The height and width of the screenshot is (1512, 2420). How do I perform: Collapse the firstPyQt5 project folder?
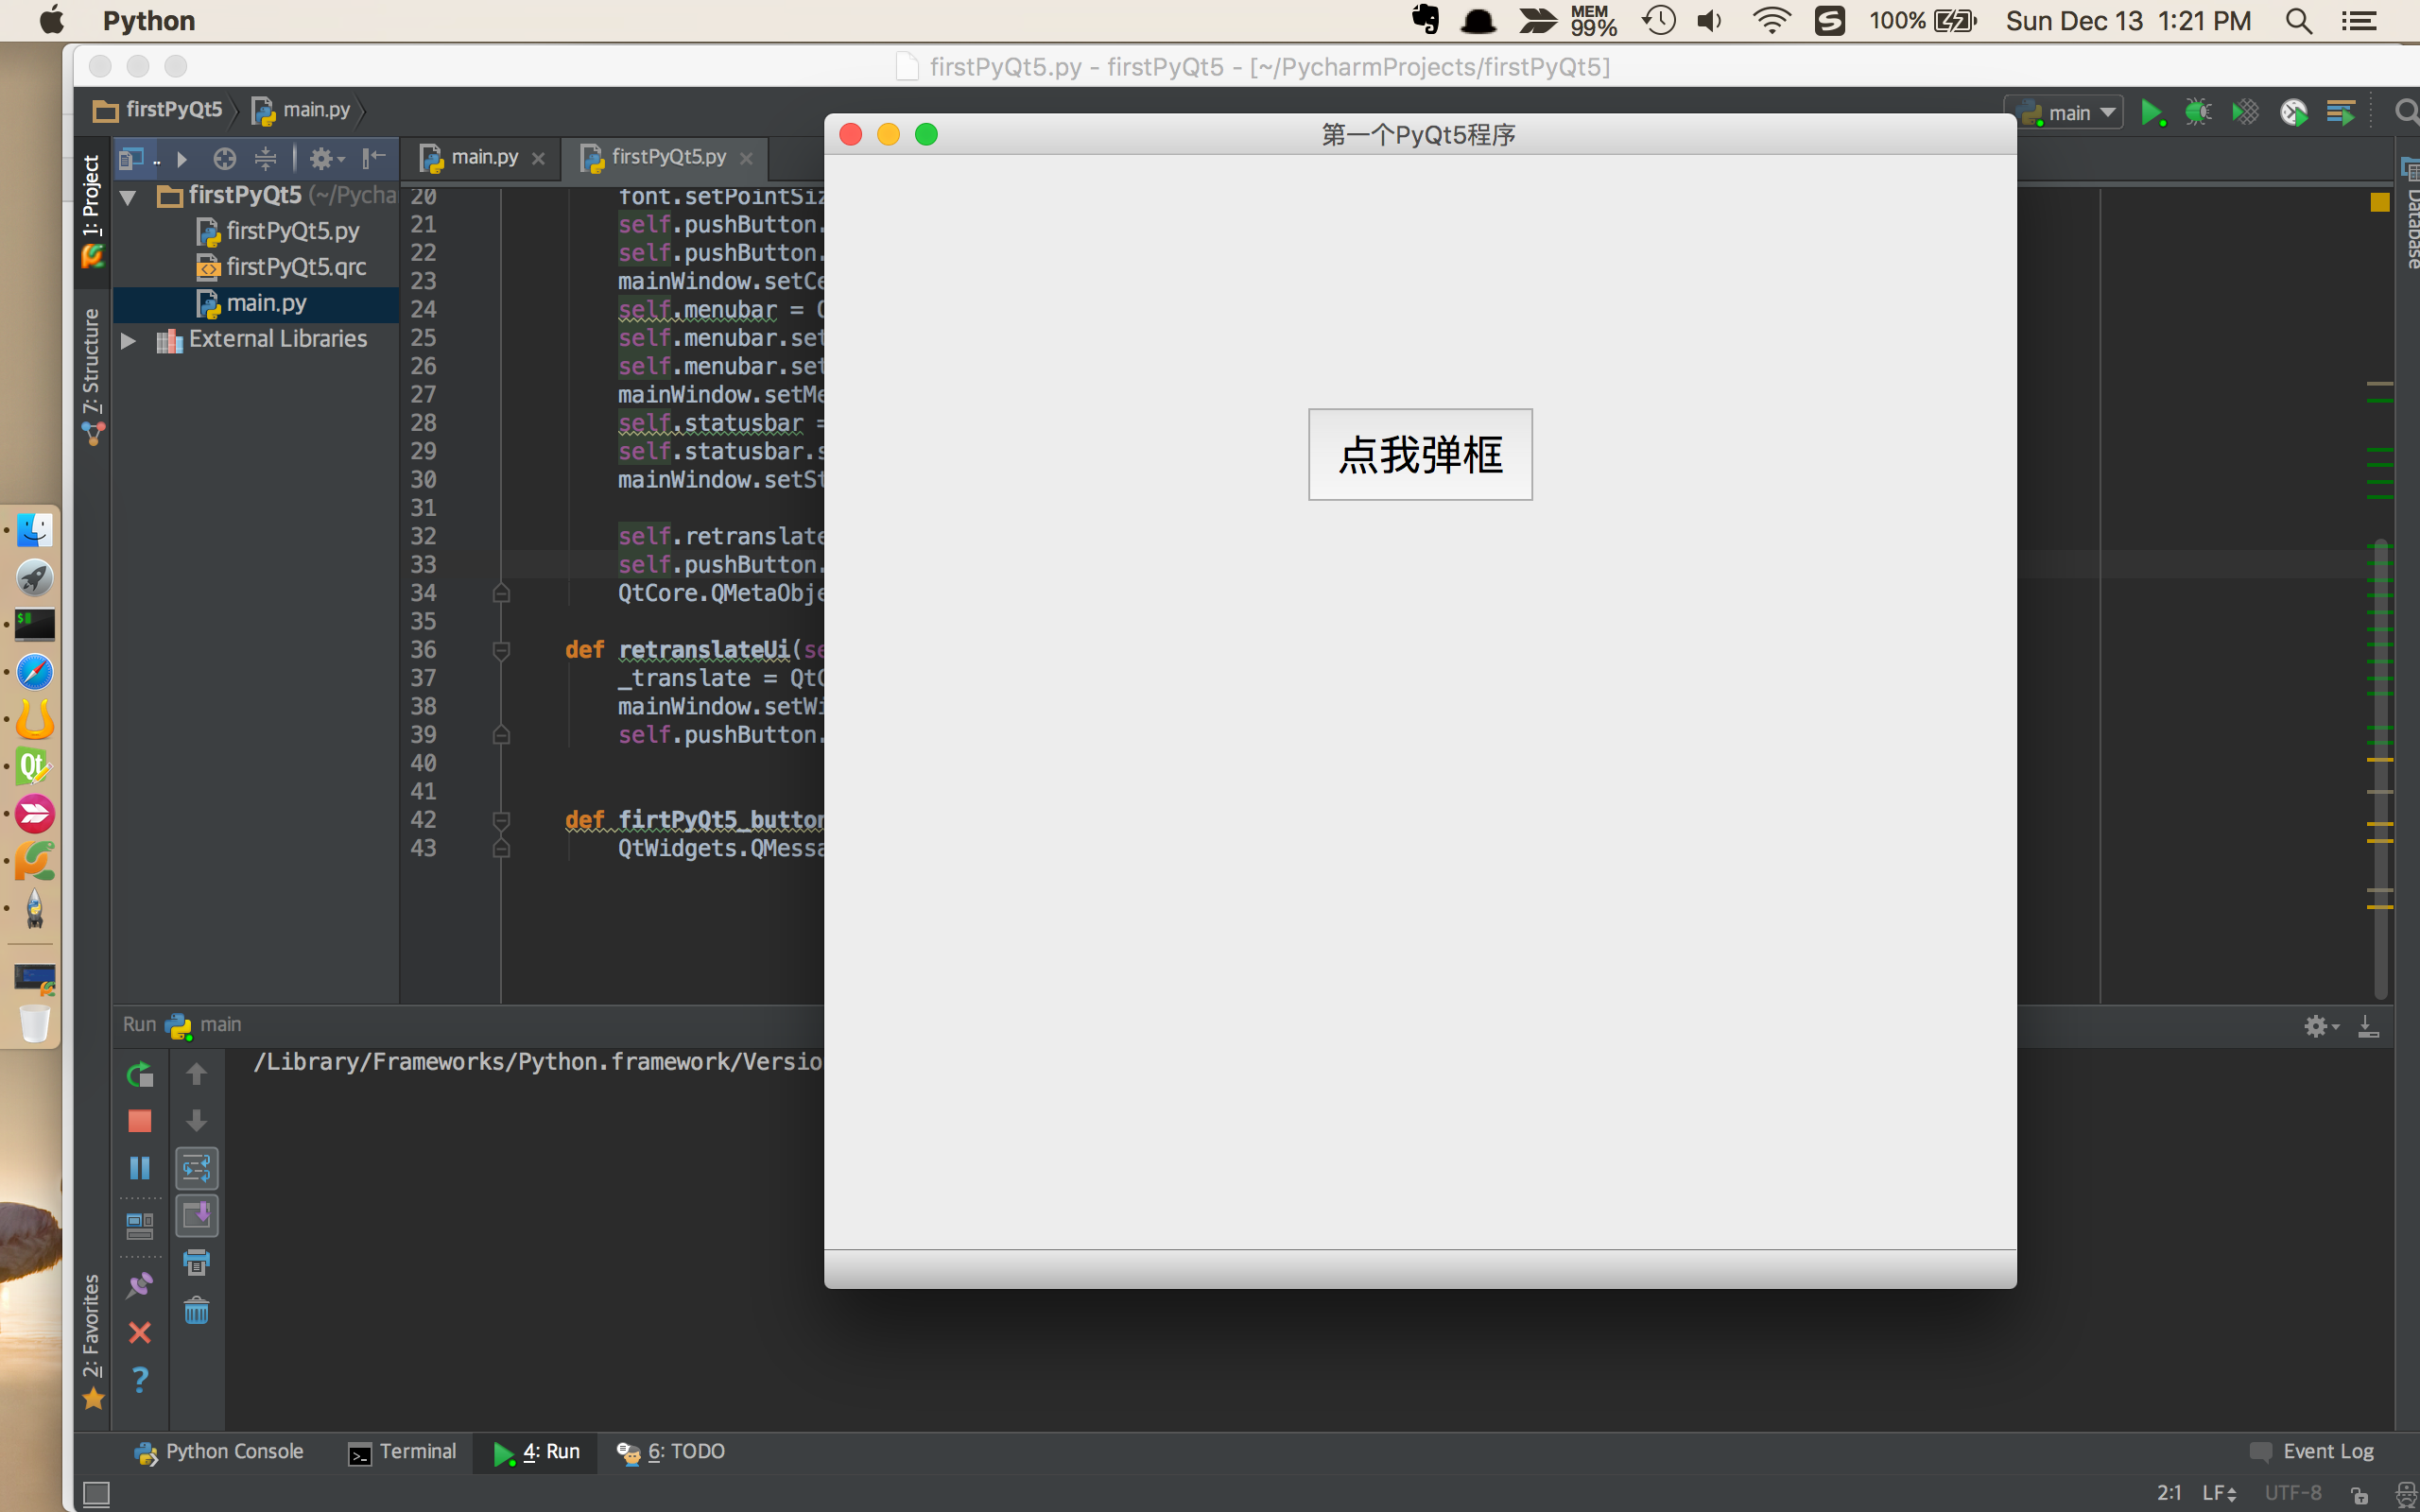coord(128,197)
